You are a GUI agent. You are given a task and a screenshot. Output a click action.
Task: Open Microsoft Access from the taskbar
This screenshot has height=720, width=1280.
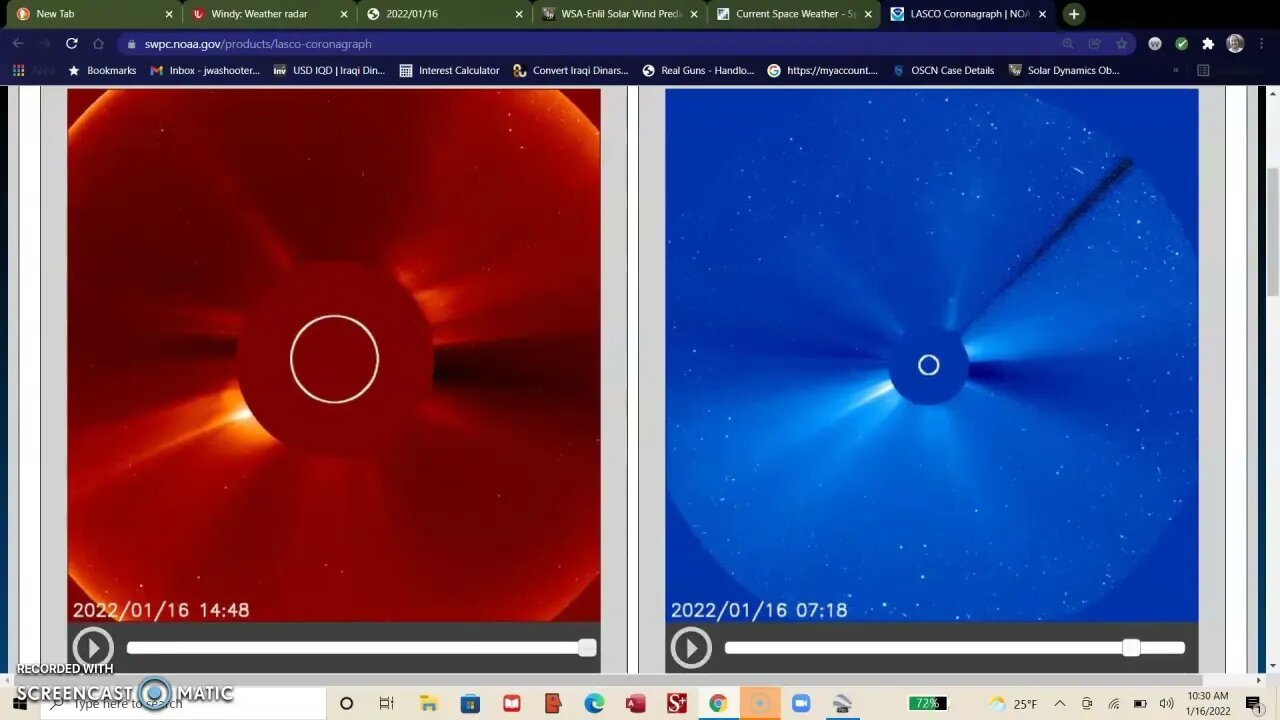(x=635, y=704)
